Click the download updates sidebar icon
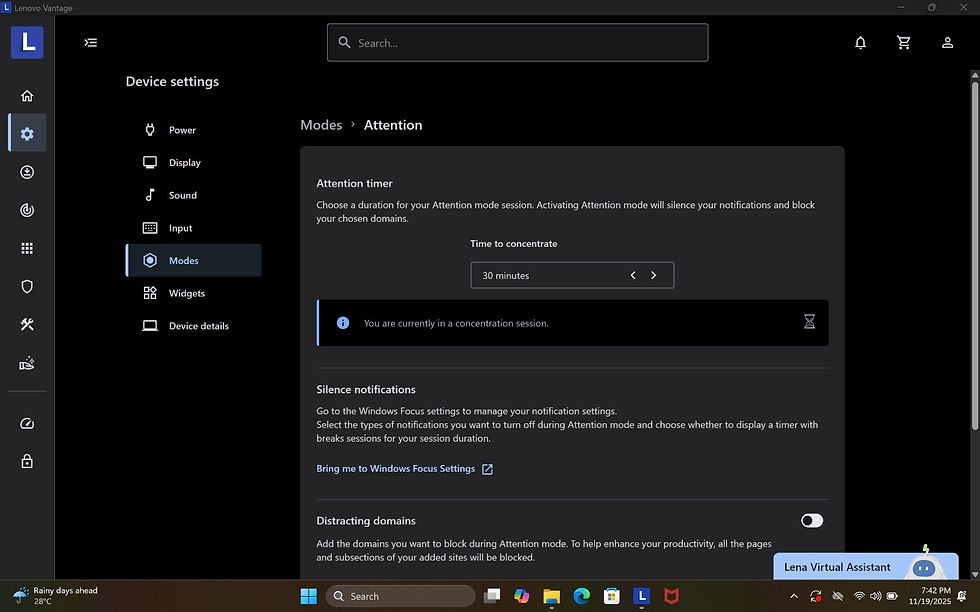The image size is (980, 612). tap(27, 172)
